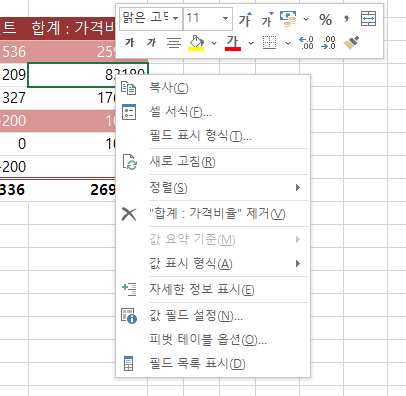Click the borders icon
Image resolution: width=406 pixels, height=396 pixels.
click(x=269, y=43)
